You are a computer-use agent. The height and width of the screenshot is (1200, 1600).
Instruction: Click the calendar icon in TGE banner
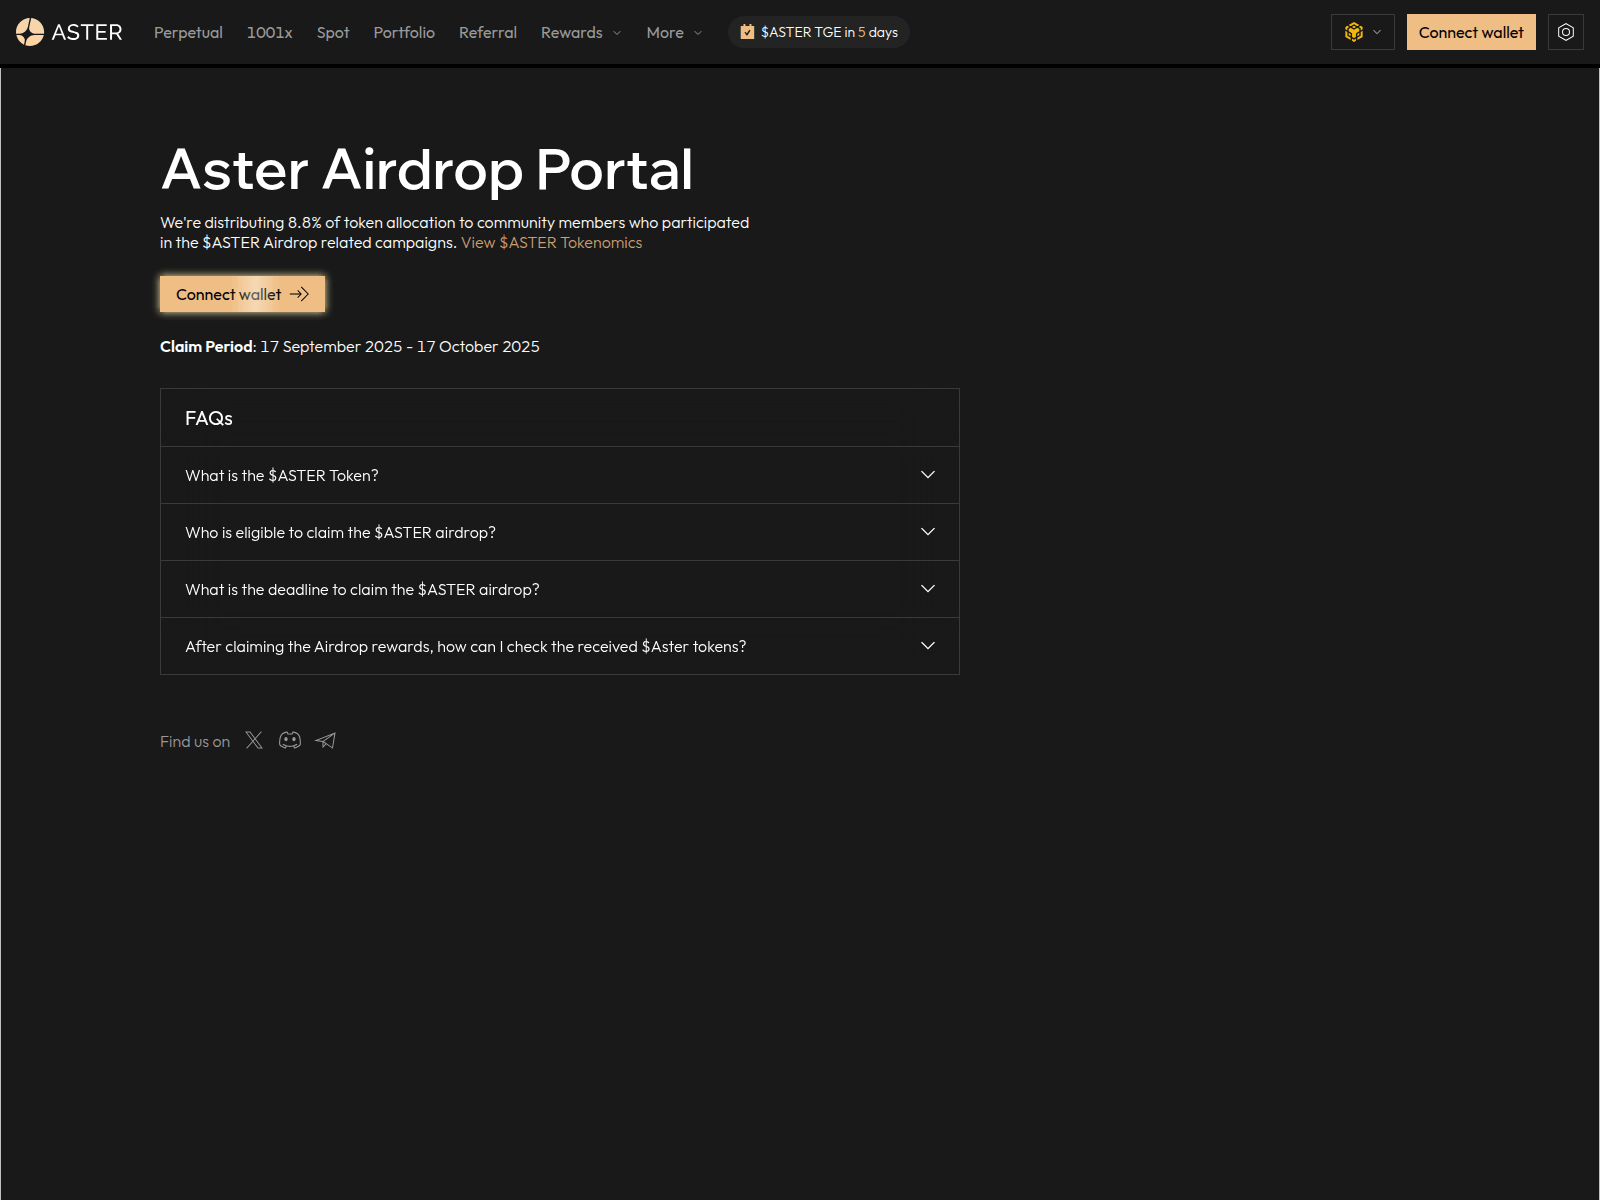[747, 31]
